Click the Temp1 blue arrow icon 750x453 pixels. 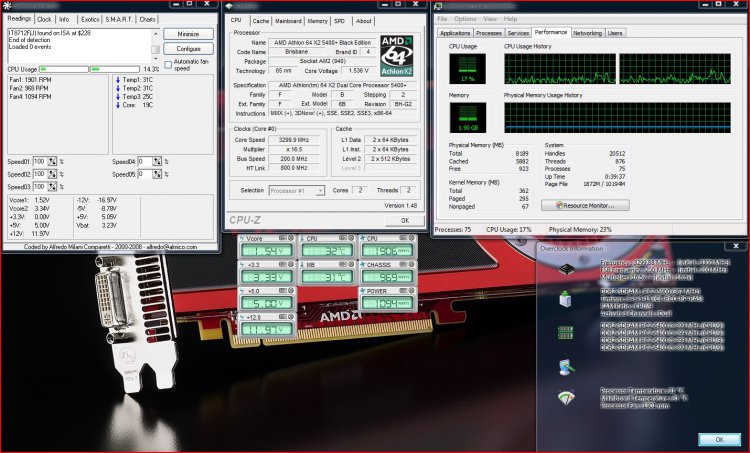point(118,80)
